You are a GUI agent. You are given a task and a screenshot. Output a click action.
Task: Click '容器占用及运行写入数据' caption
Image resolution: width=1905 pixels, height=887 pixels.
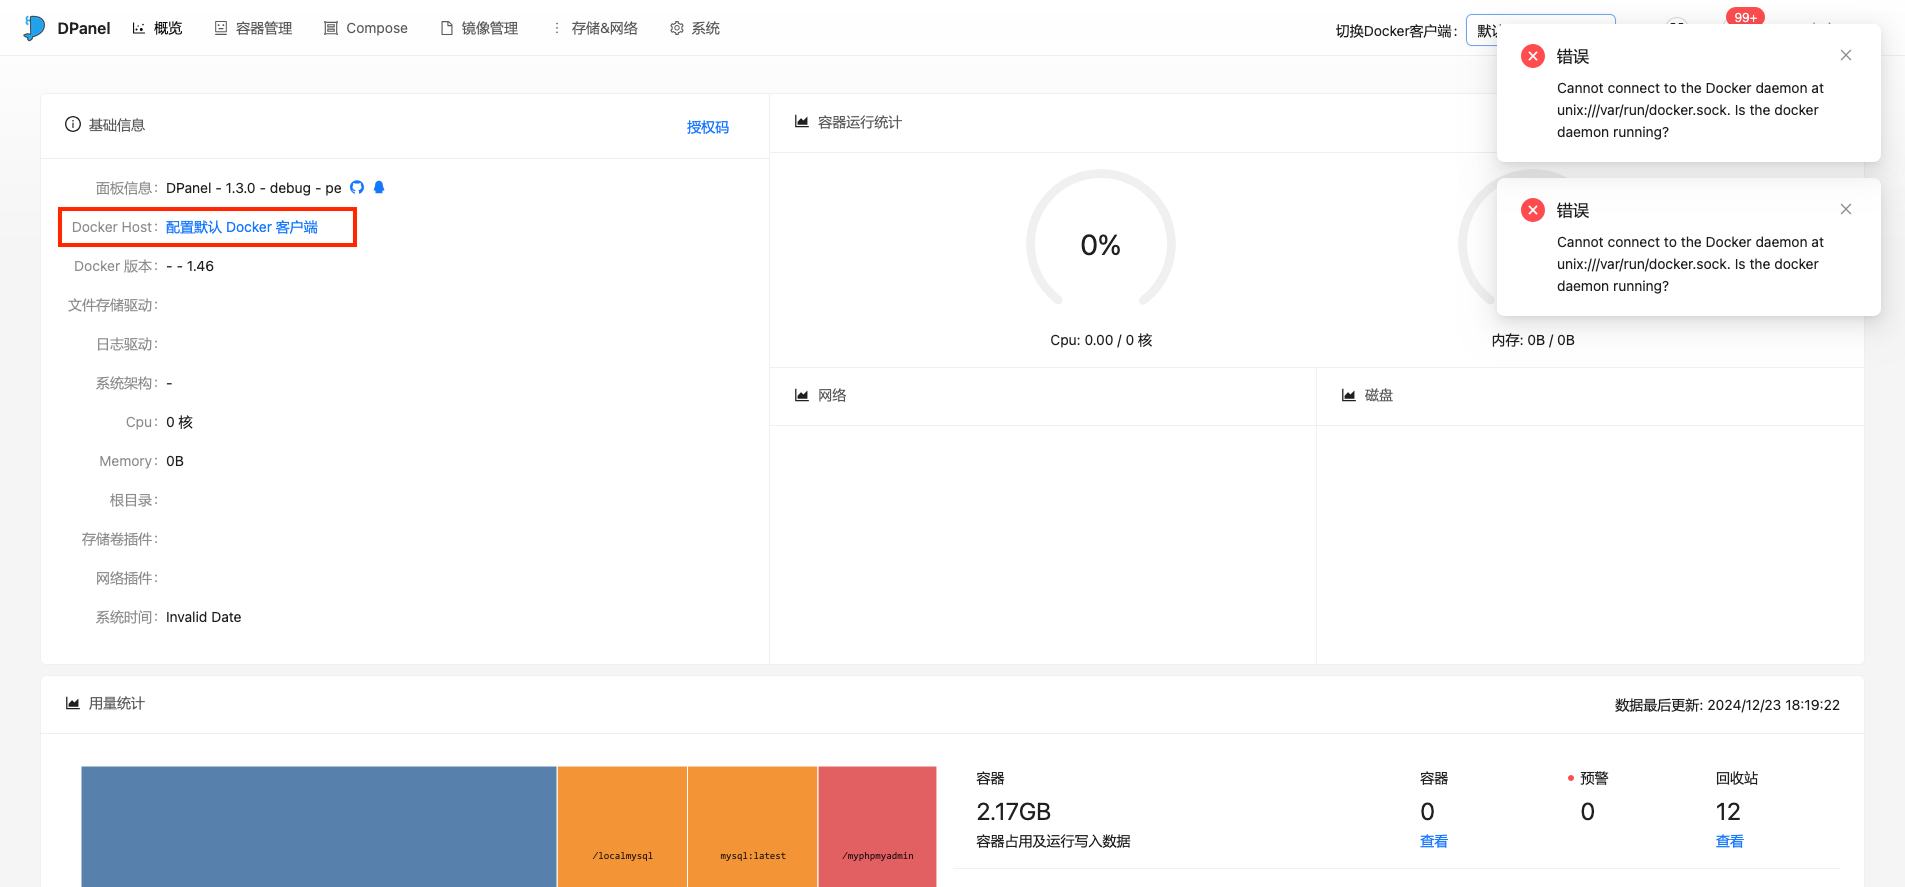tap(1053, 841)
